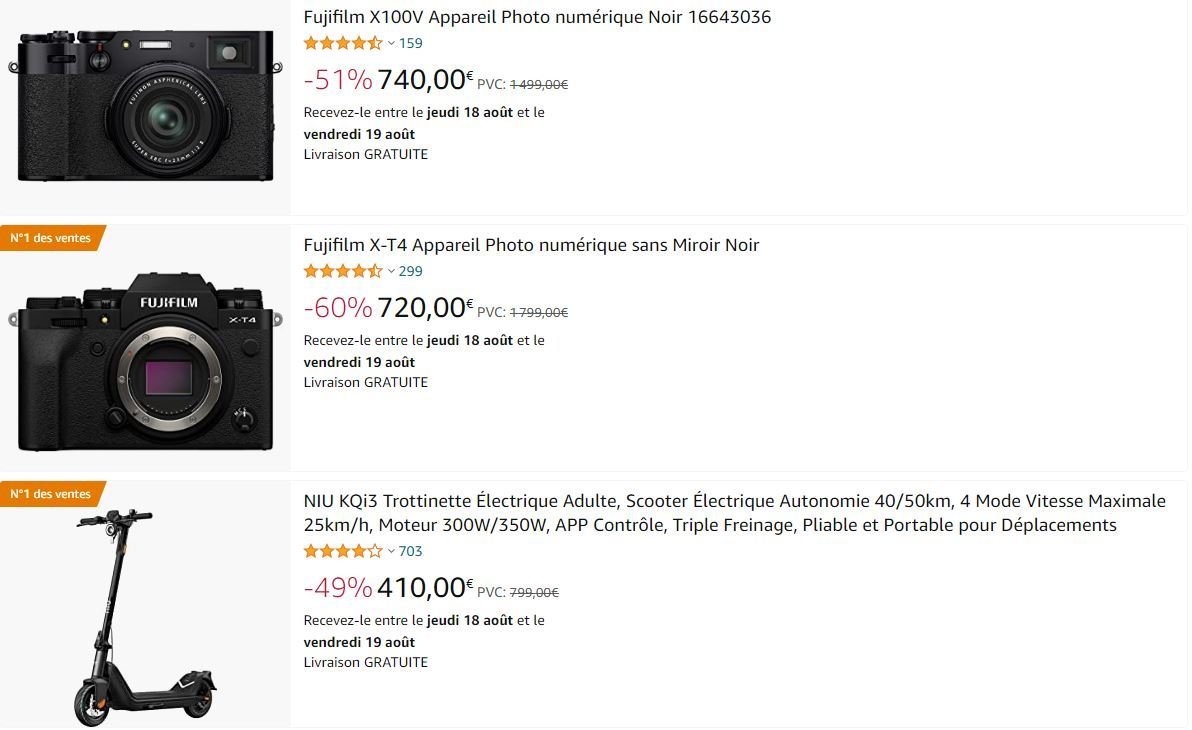1192x730 pixels.
Task: Open the 159 reviews link
Action: point(411,43)
